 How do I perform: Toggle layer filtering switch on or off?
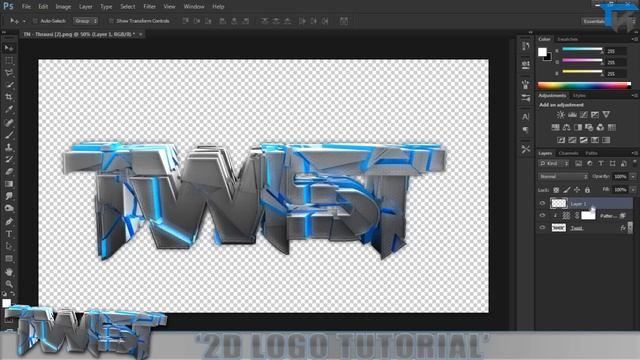tap(635, 163)
